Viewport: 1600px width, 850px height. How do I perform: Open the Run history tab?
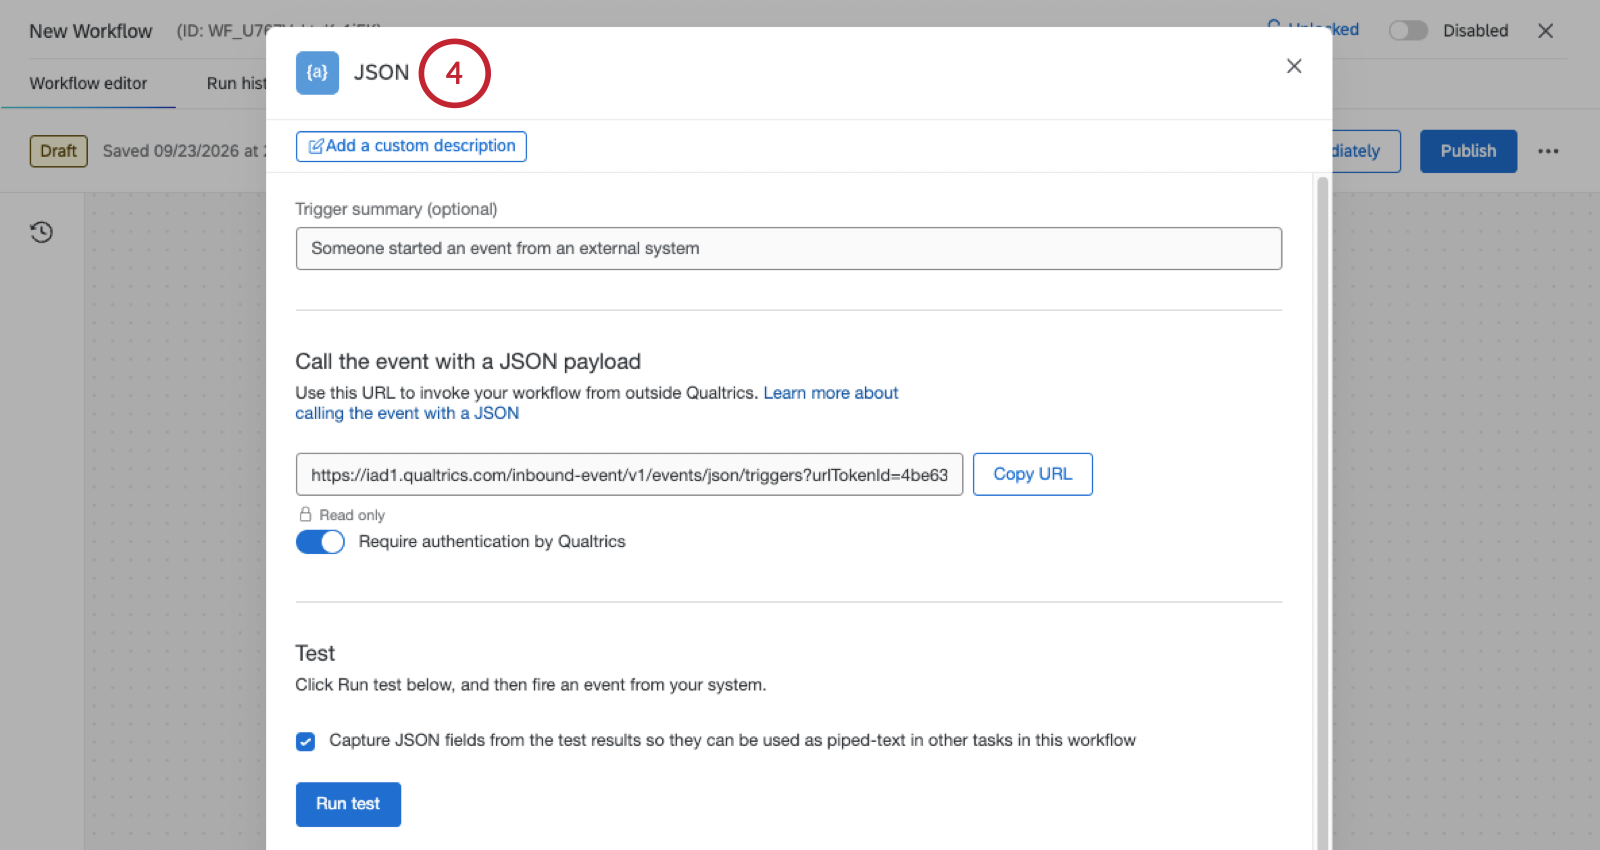pyautogui.click(x=236, y=84)
